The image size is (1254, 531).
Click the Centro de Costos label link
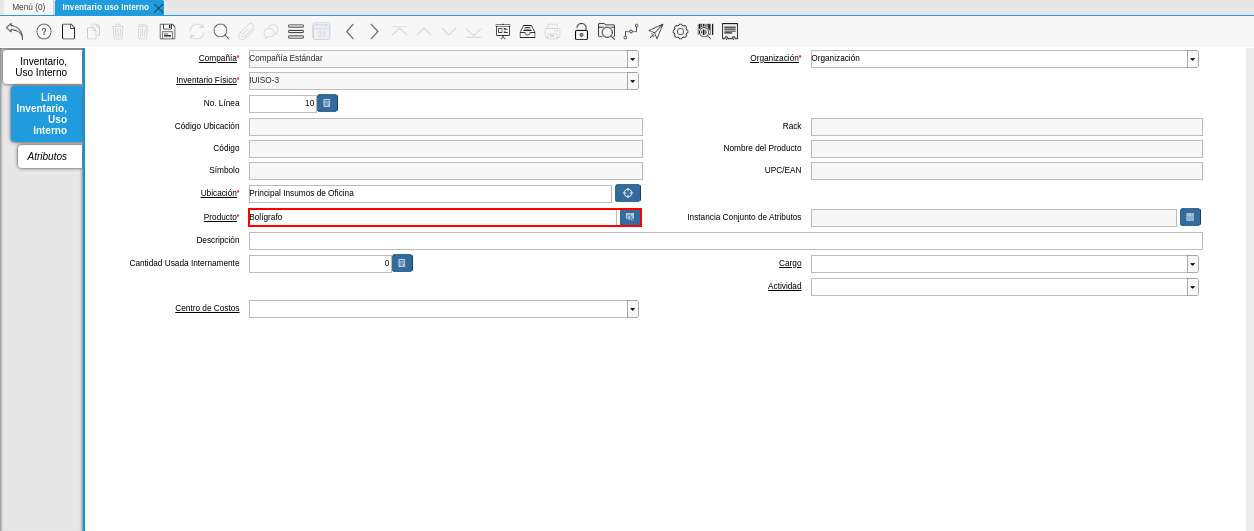pyautogui.click(x=207, y=308)
